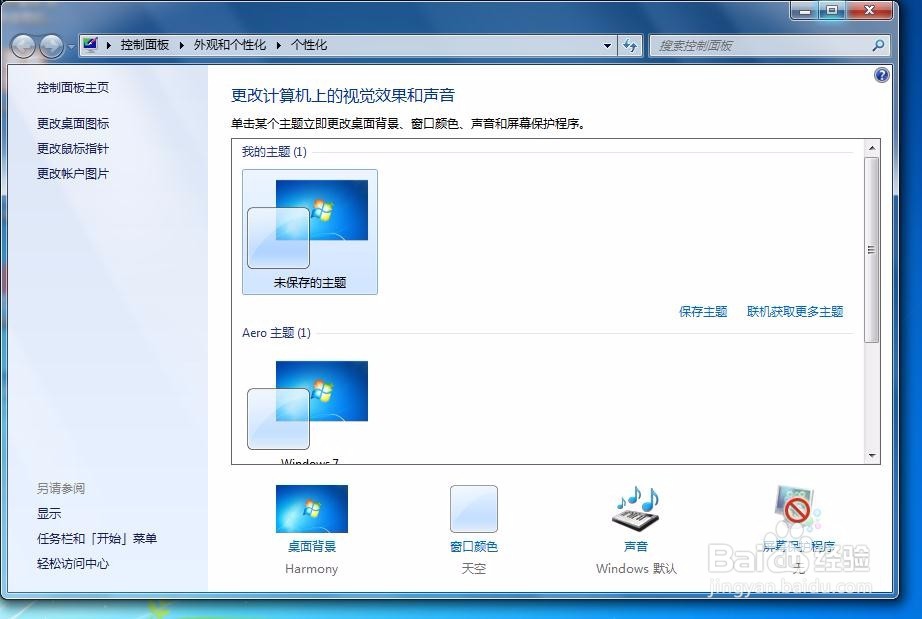The height and width of the screenshot is (619, 922).
Task: Open 轻松访问中心 link
Action: [73, 563]
